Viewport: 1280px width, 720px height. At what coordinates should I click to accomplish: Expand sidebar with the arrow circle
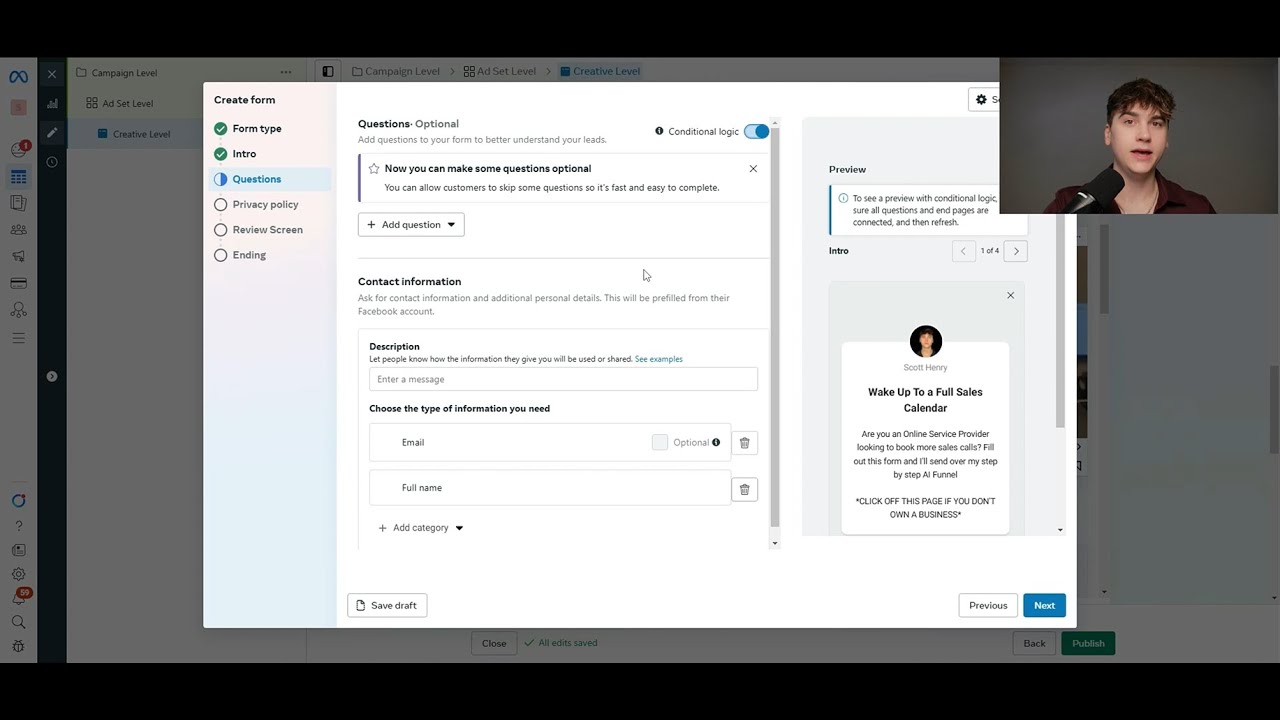point(52,376)
